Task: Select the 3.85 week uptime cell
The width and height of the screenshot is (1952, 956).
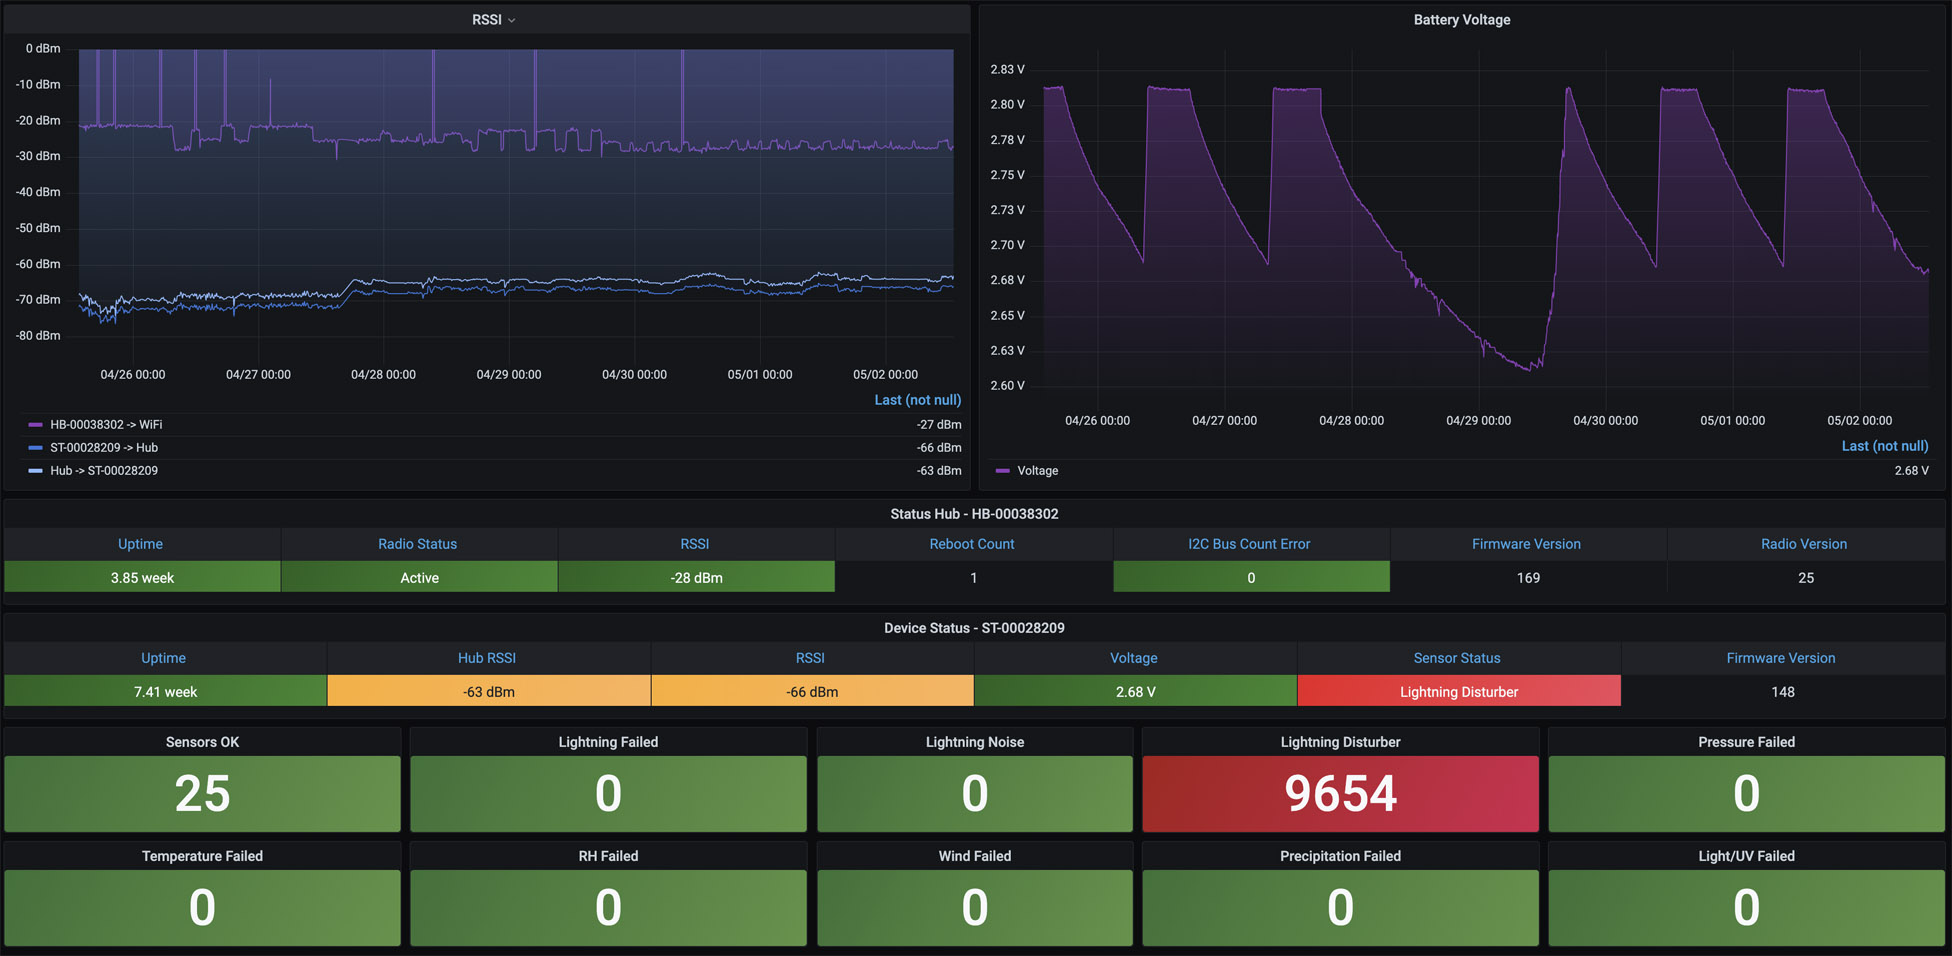Action: (142, 577)
